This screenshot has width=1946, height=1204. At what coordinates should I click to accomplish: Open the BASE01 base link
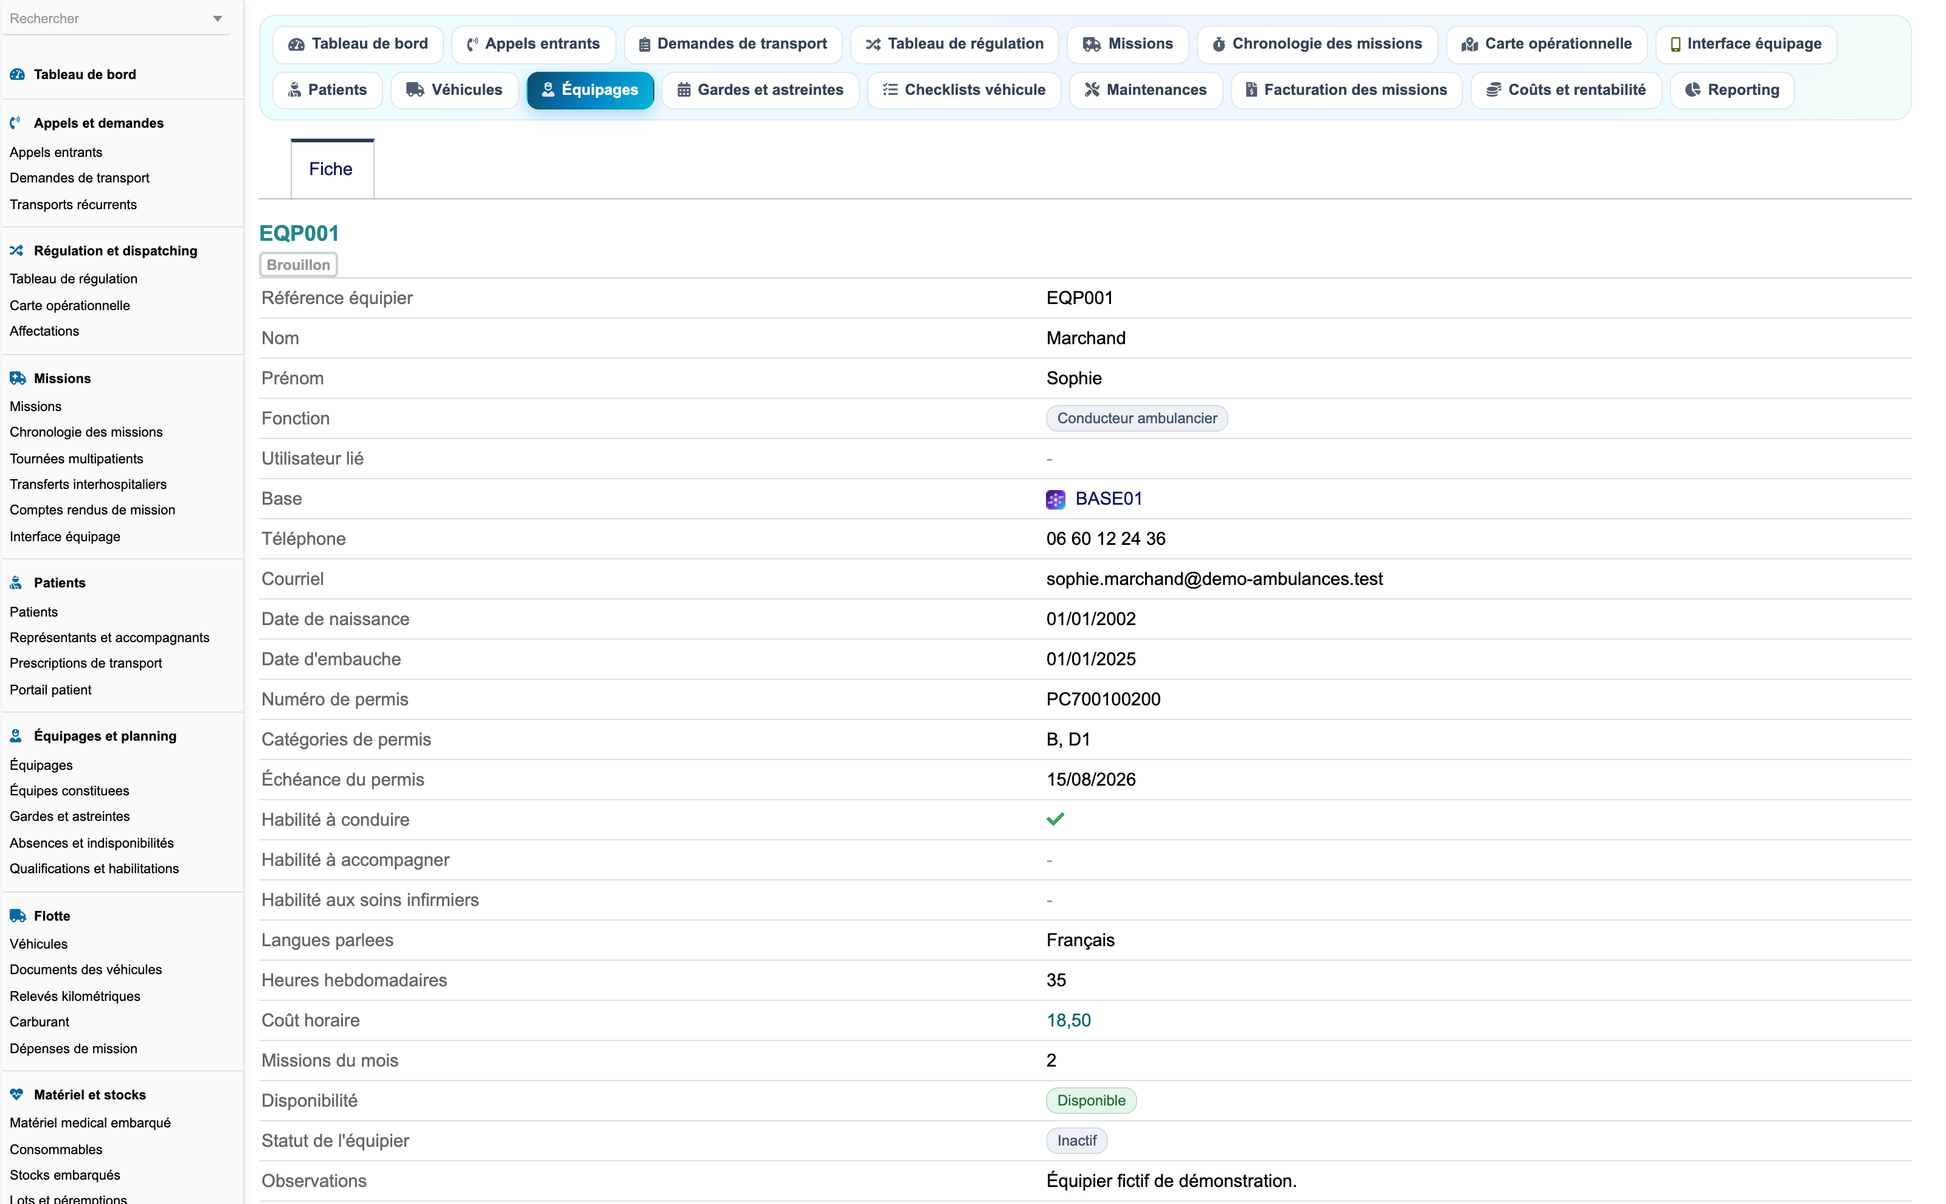pos(1108,499)
